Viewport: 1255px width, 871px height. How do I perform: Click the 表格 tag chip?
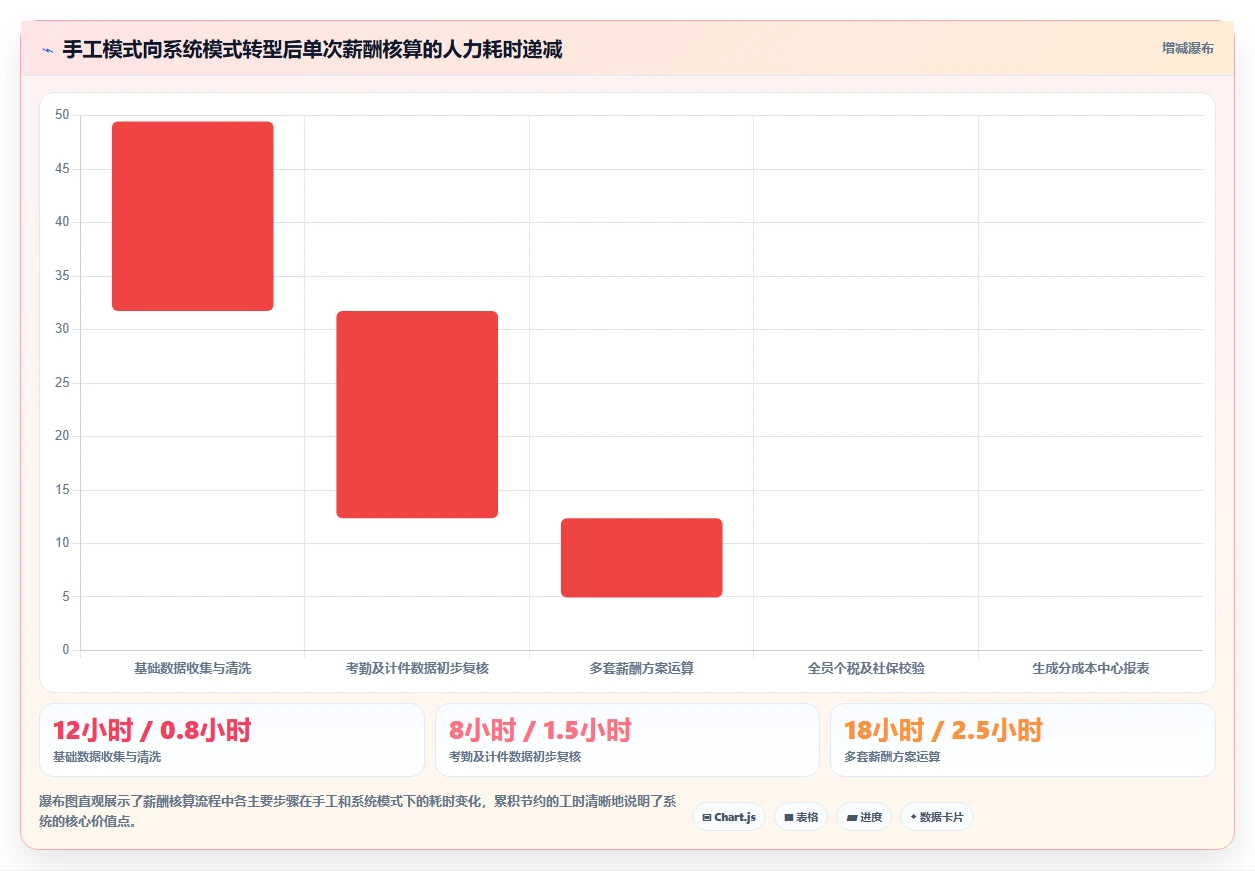[800, 817]
